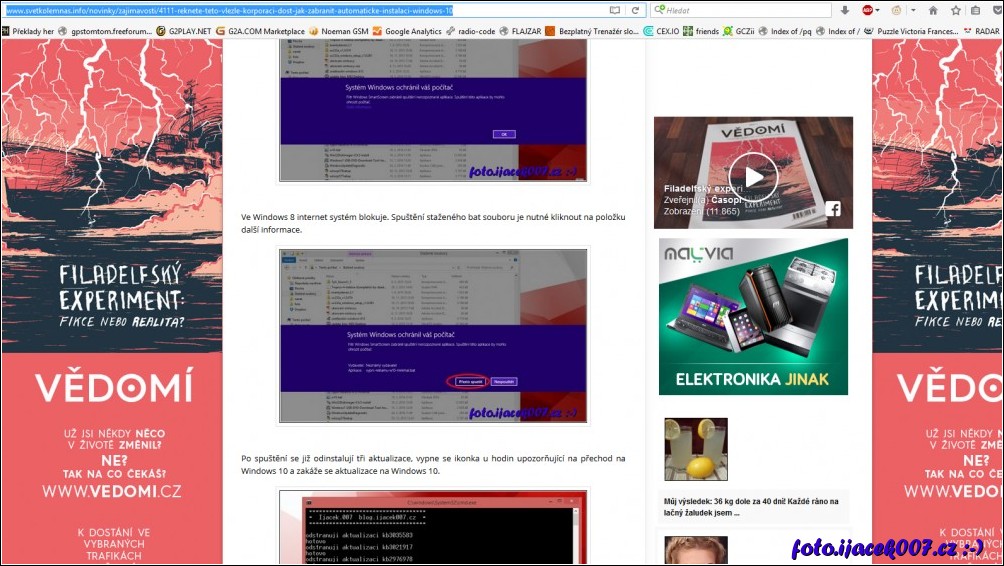Click the Facebook logo on video widget
The width and height of the screenshot is (1004, 566).
pyautogui.click(x=832, y=209)
